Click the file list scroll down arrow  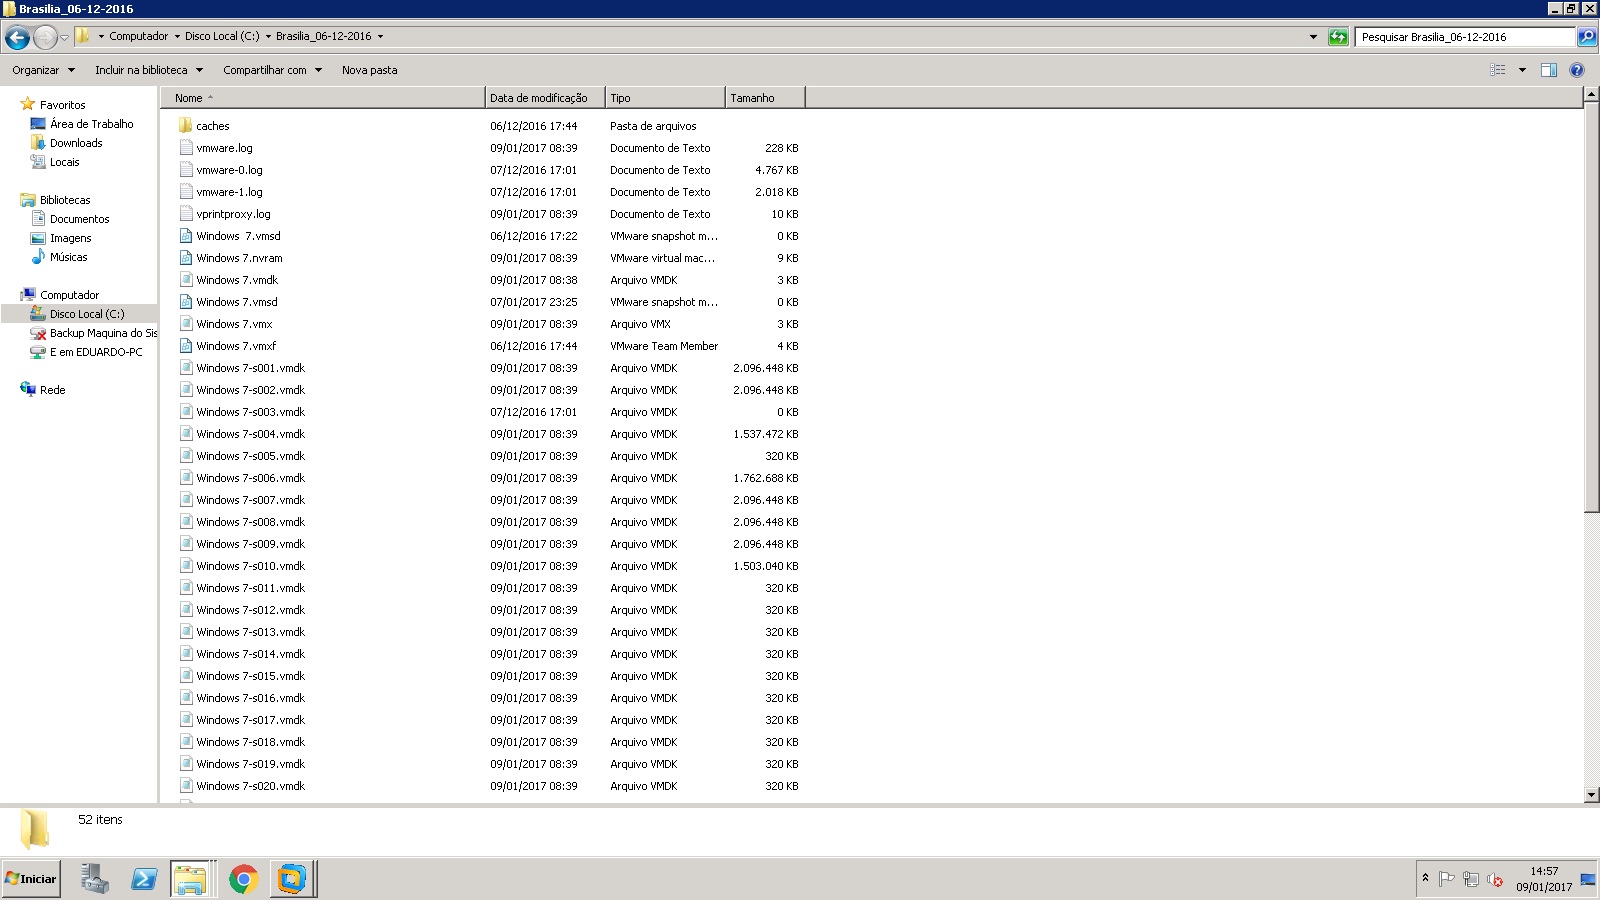click(1591, 795)
